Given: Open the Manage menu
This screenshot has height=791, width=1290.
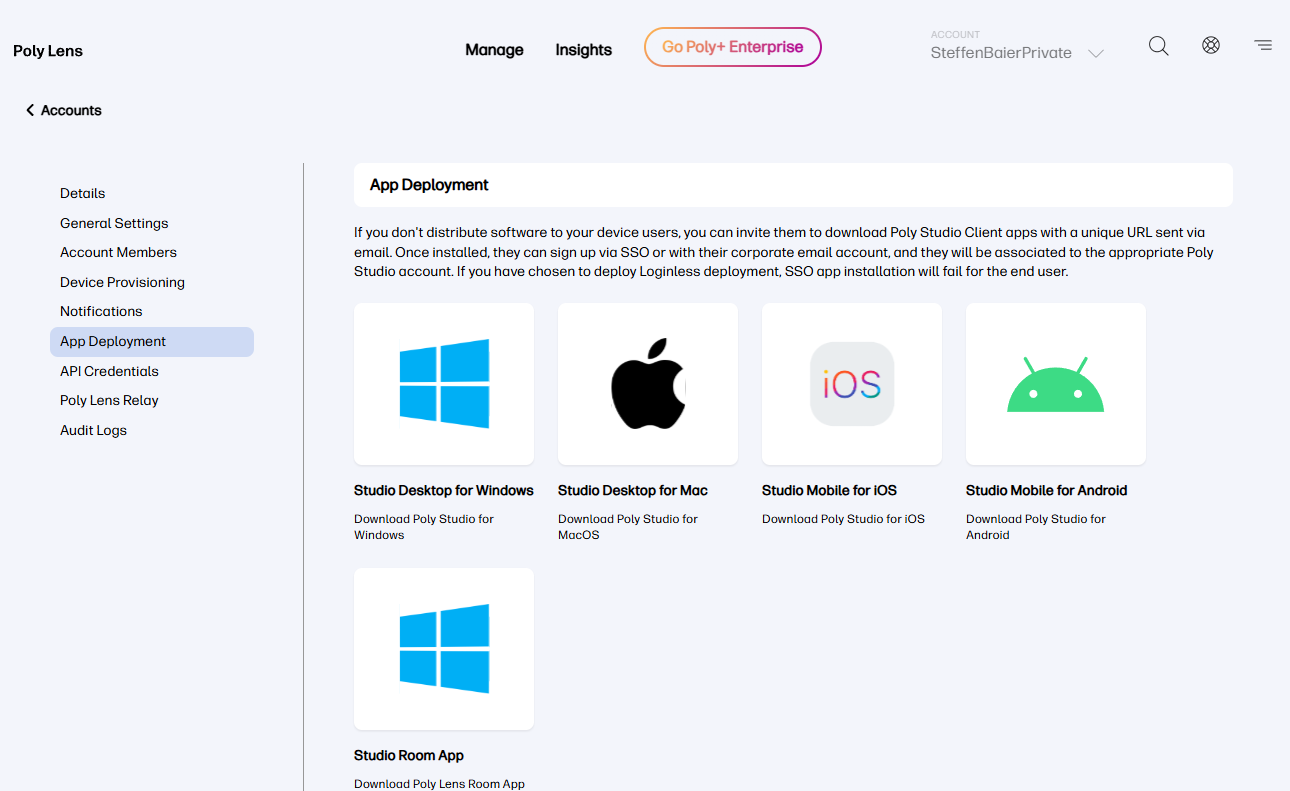Looking at the screenshot, I should pos(494,49).
